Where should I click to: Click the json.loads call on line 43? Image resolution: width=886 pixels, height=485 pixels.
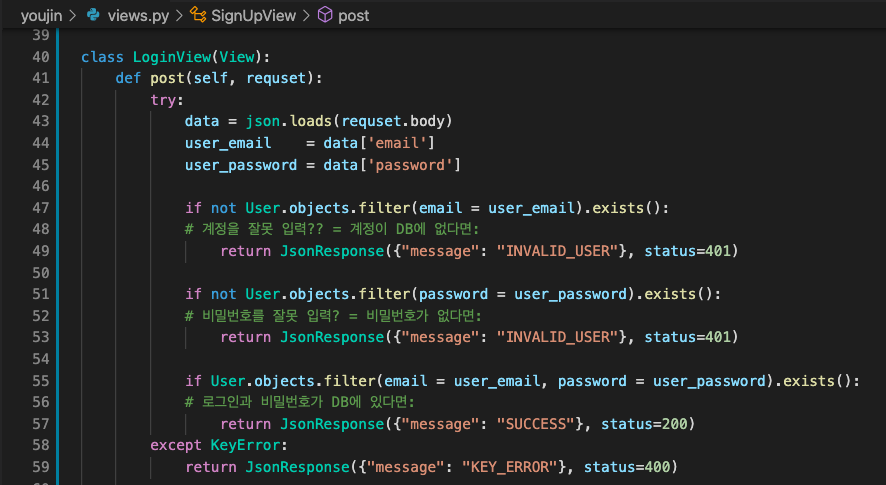click(x=288, y=121)
